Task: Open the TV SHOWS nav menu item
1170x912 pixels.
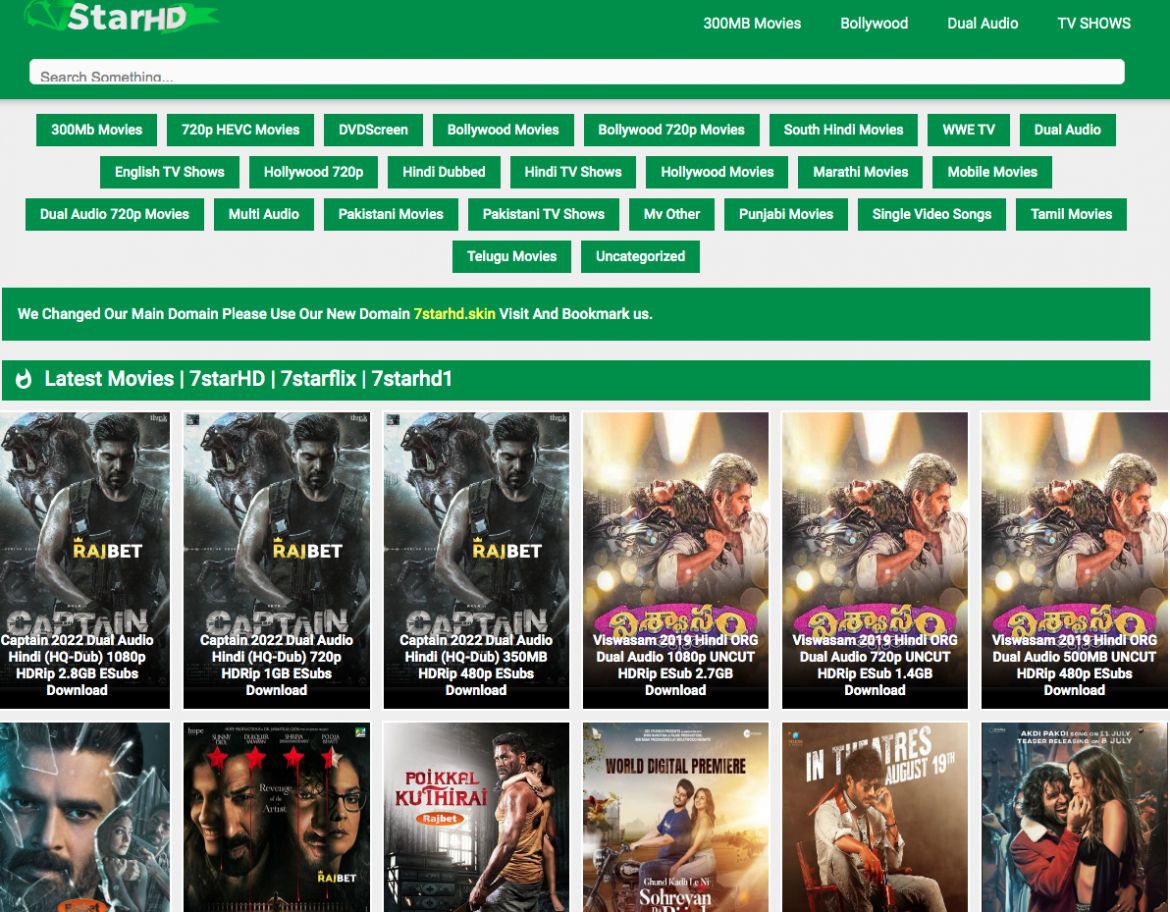Action: click(1094, 23)
